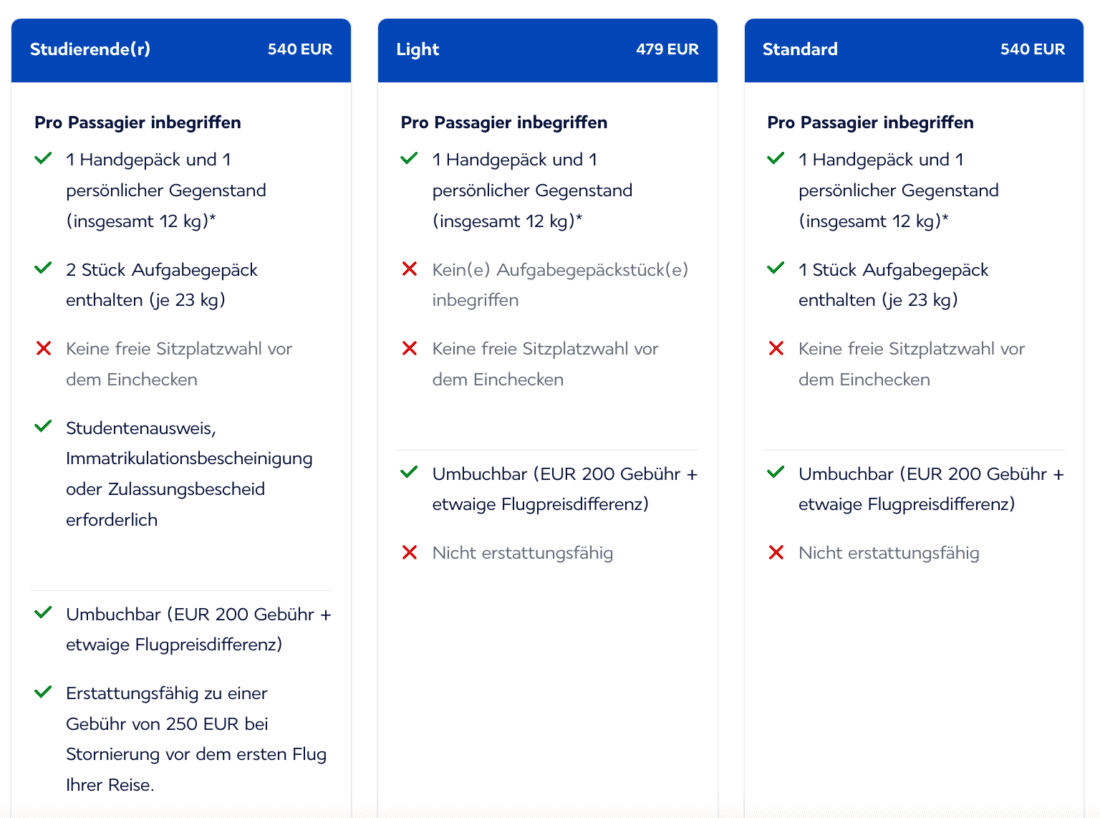The height and width of the screenshot is (818, 1100).
Task: Click Light's Handgepäck green check icon
Action: click(409, 159)
